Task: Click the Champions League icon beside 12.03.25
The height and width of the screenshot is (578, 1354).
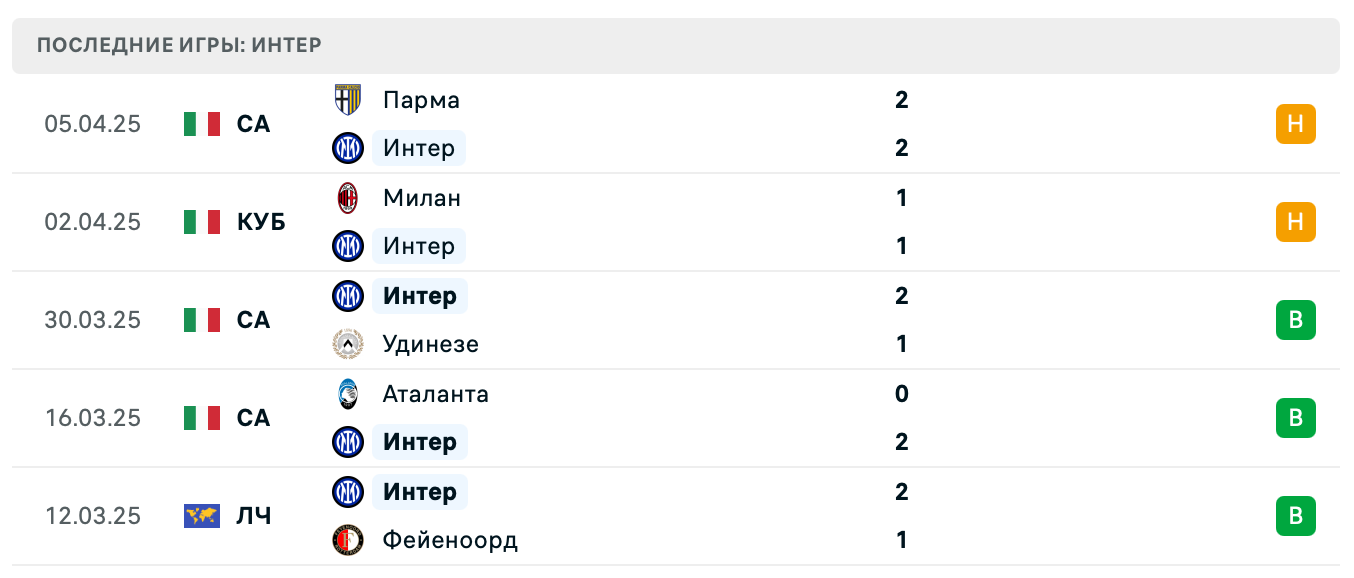Action: (x=202, y=516)
